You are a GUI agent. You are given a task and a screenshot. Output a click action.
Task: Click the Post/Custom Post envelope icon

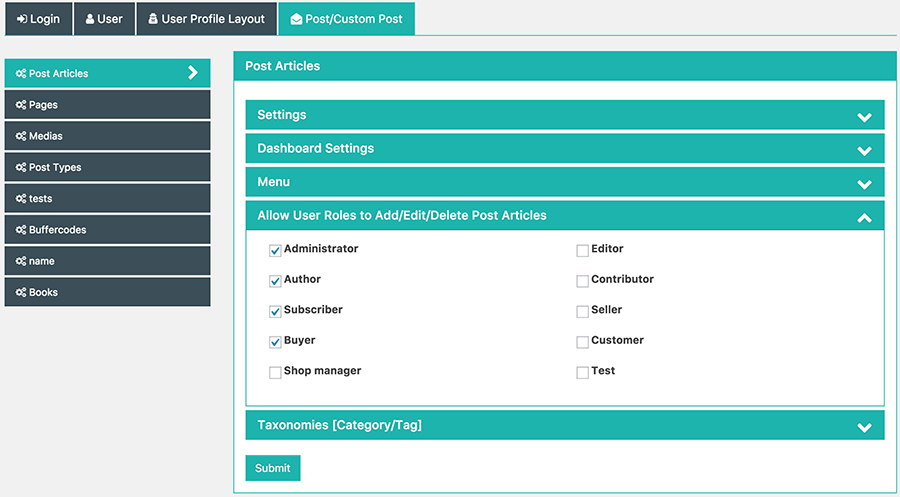tap(296, 19)
